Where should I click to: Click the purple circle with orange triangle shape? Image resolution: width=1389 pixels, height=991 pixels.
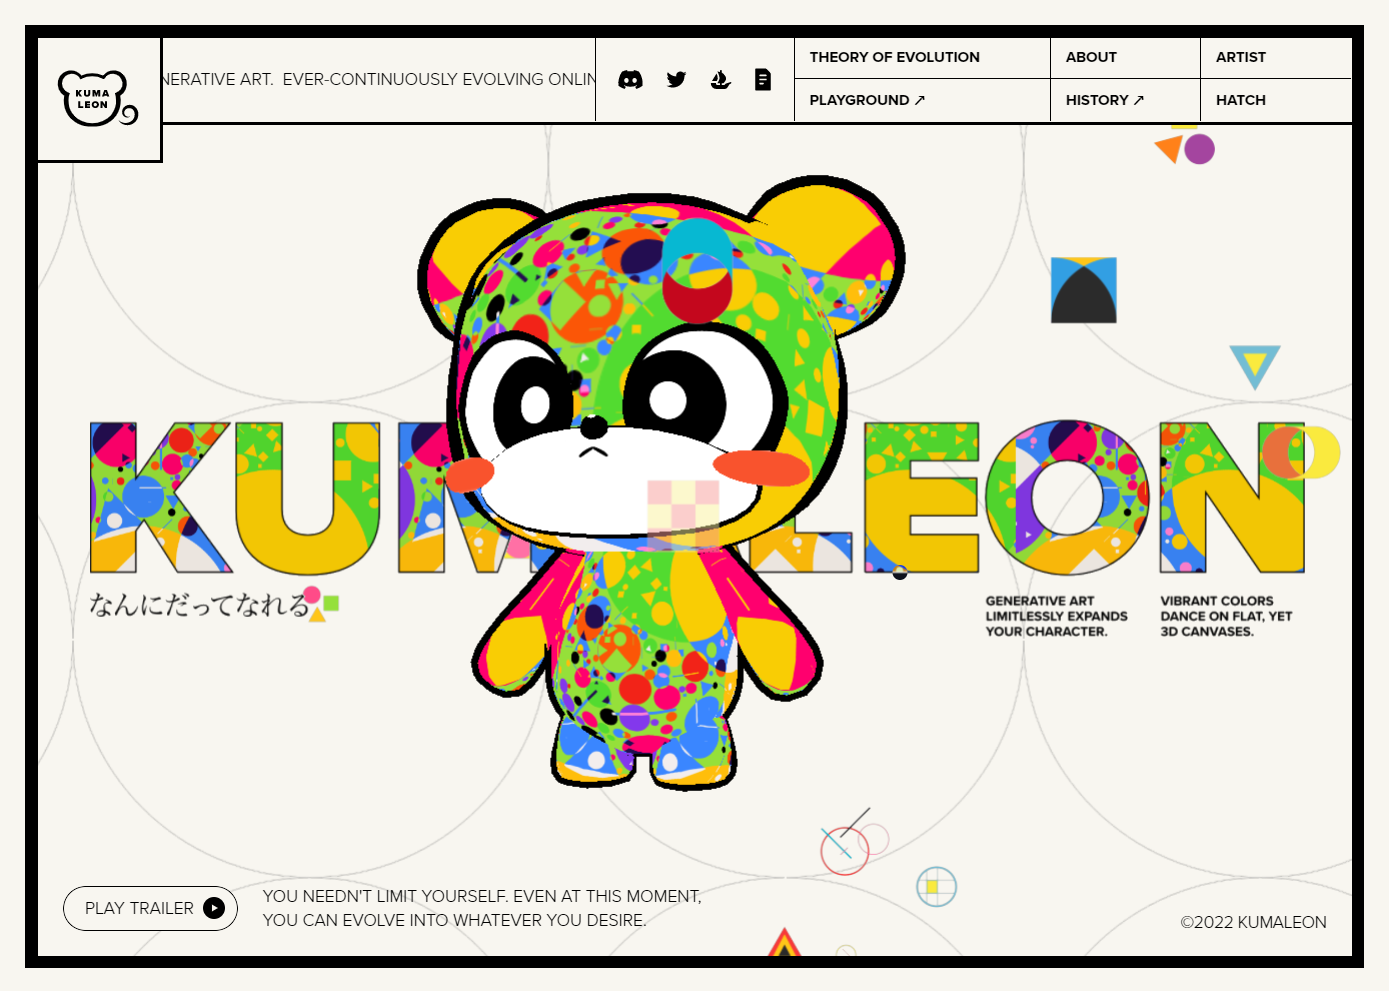pyautogui.click(x=1186, y=148)
